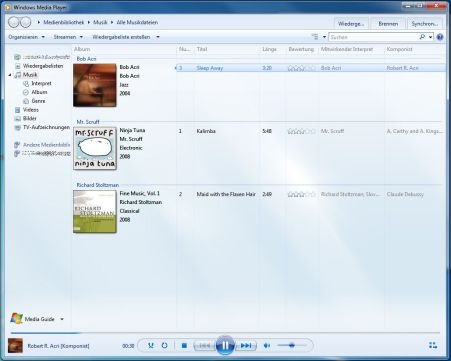Switch to the Brennen tab
Image resolution: width=451 pixels, height=361 pixels.
[388, 24]
